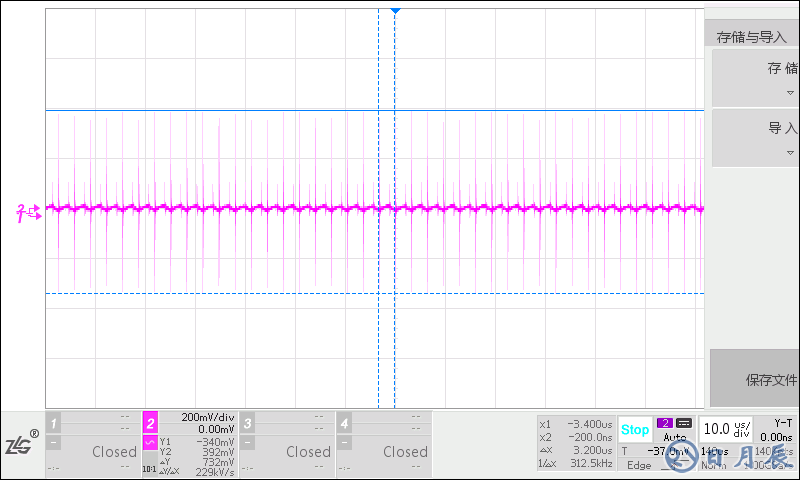Viewport: 800px width, 480px height.
Task: Click the trigger position marker triangle
Action: tap(395, 9)
